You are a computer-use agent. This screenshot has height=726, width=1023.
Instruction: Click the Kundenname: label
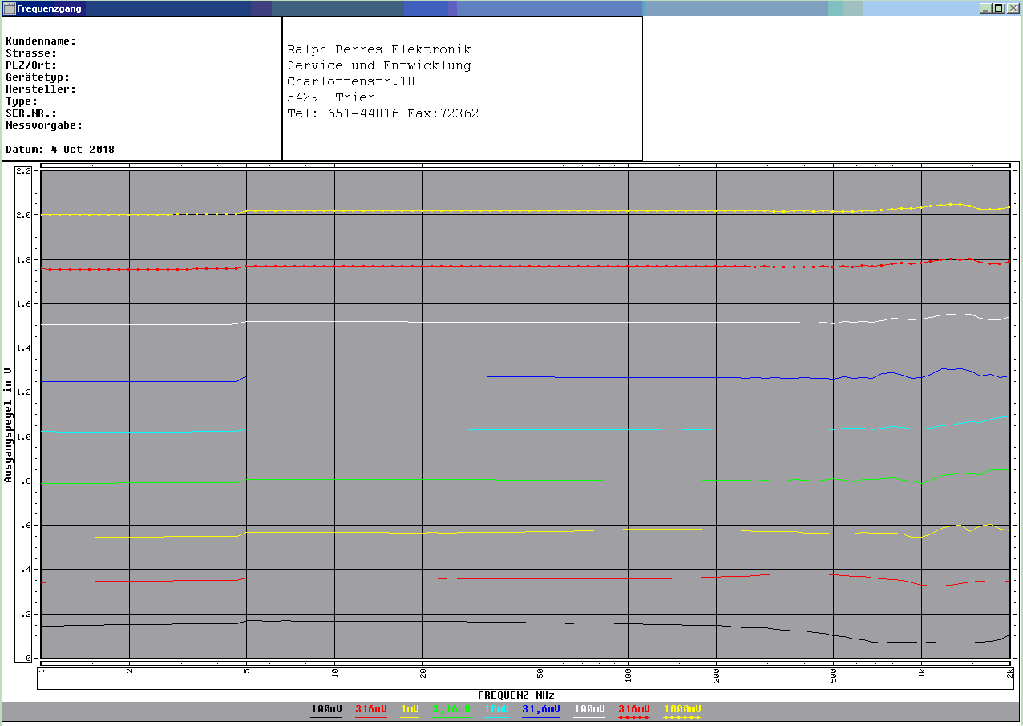point(40,41)
